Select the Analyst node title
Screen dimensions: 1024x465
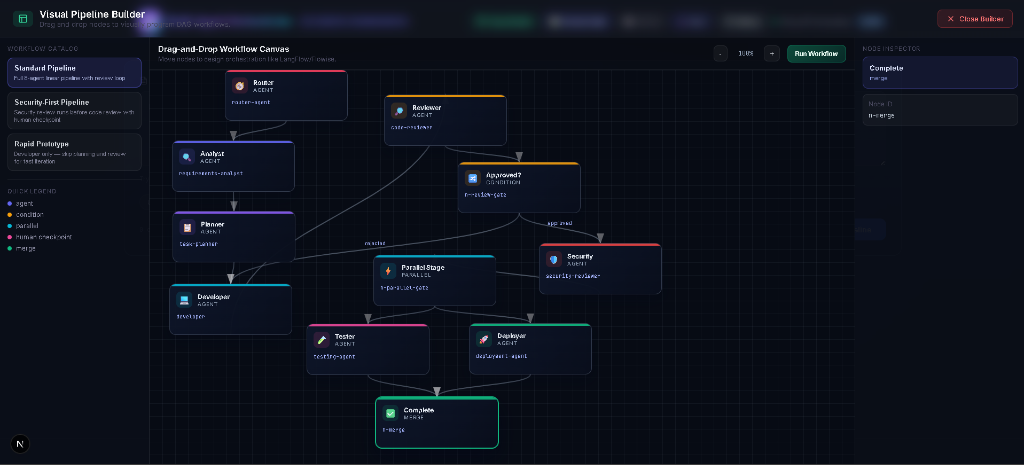[212, 153]
